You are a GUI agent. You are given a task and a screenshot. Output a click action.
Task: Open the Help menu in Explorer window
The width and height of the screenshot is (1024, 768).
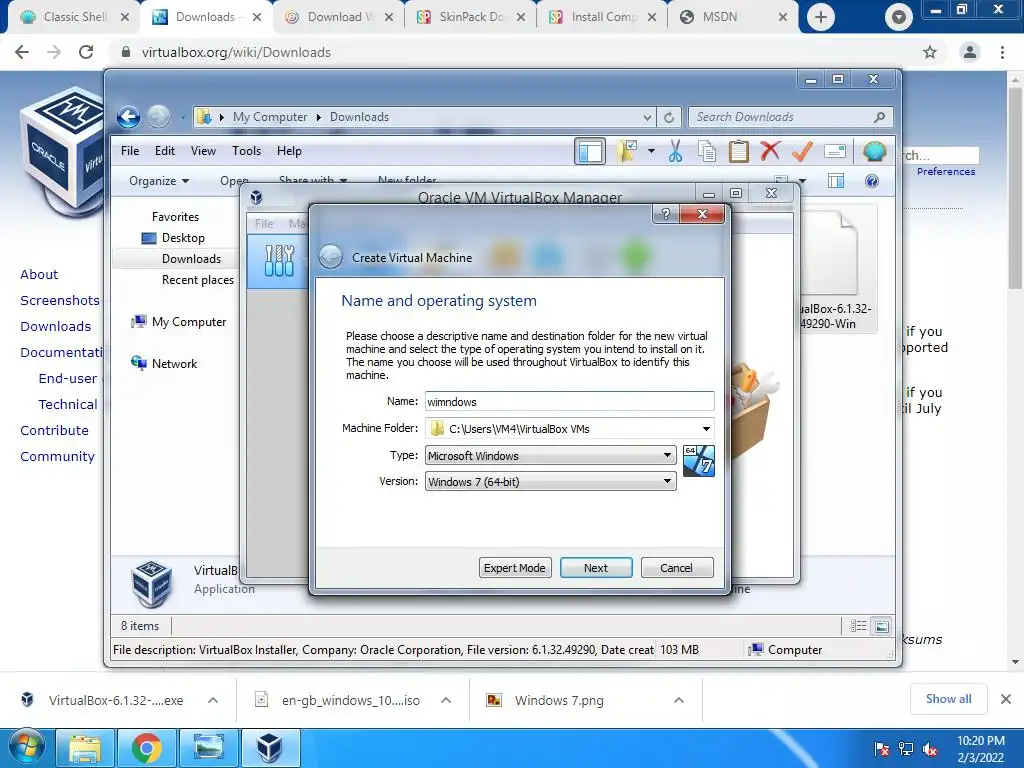pos(289,151)
